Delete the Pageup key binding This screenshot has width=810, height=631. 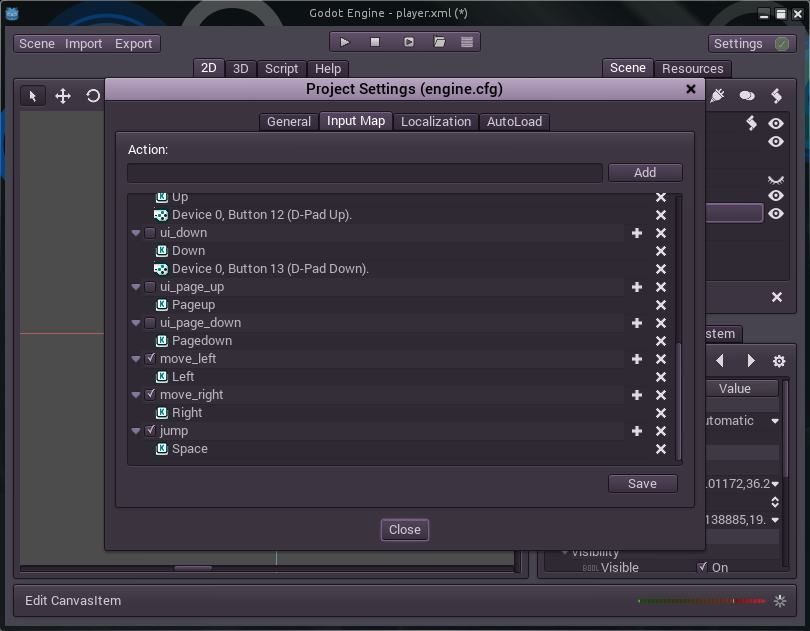[661, 305]
